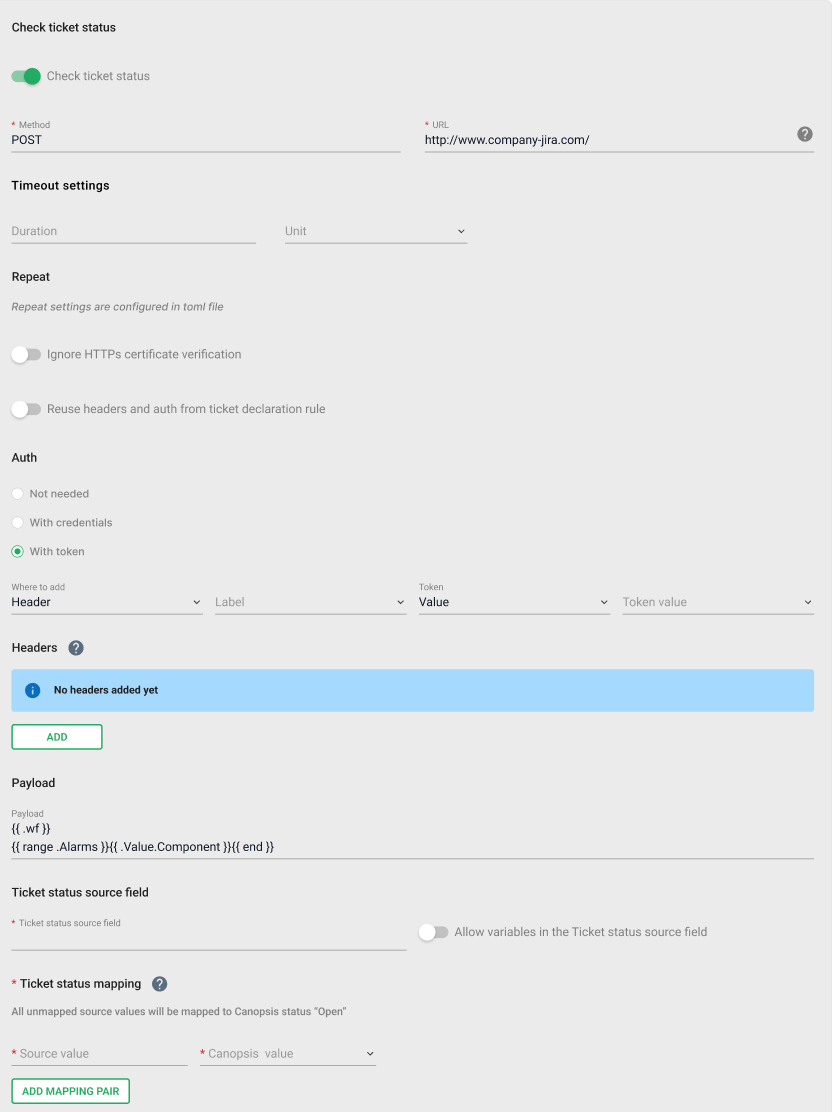Choose With credentials authentication
Viewport: 832px width, 1112px height.
tap(16, 522)
